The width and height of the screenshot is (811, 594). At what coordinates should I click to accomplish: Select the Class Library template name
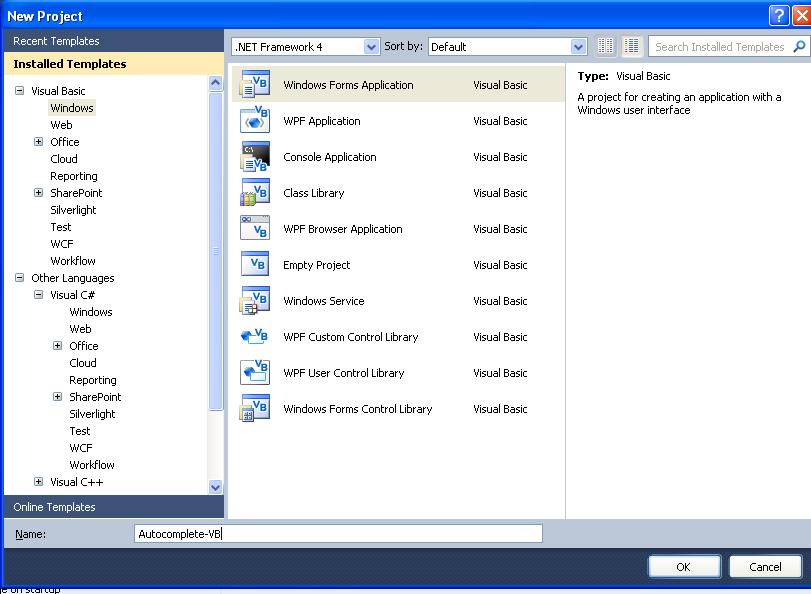[x=313, y=193]
